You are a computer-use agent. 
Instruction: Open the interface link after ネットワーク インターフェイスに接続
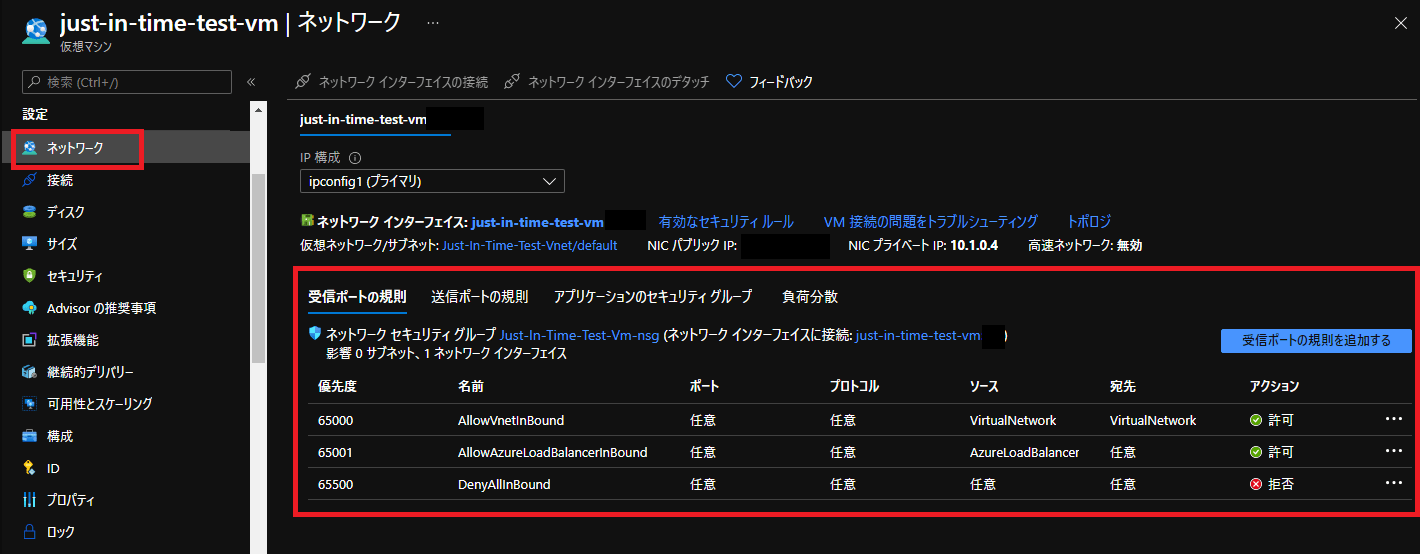coord(918,336)
